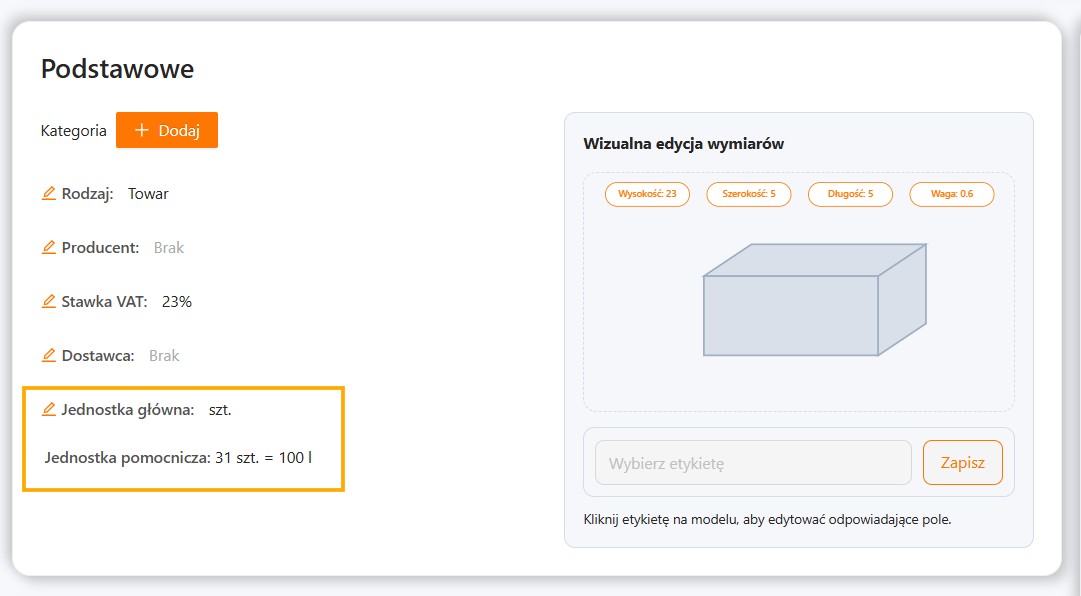Click the 23% VAT rate value
Viewport: 1081px width, 596px height.
177,302
